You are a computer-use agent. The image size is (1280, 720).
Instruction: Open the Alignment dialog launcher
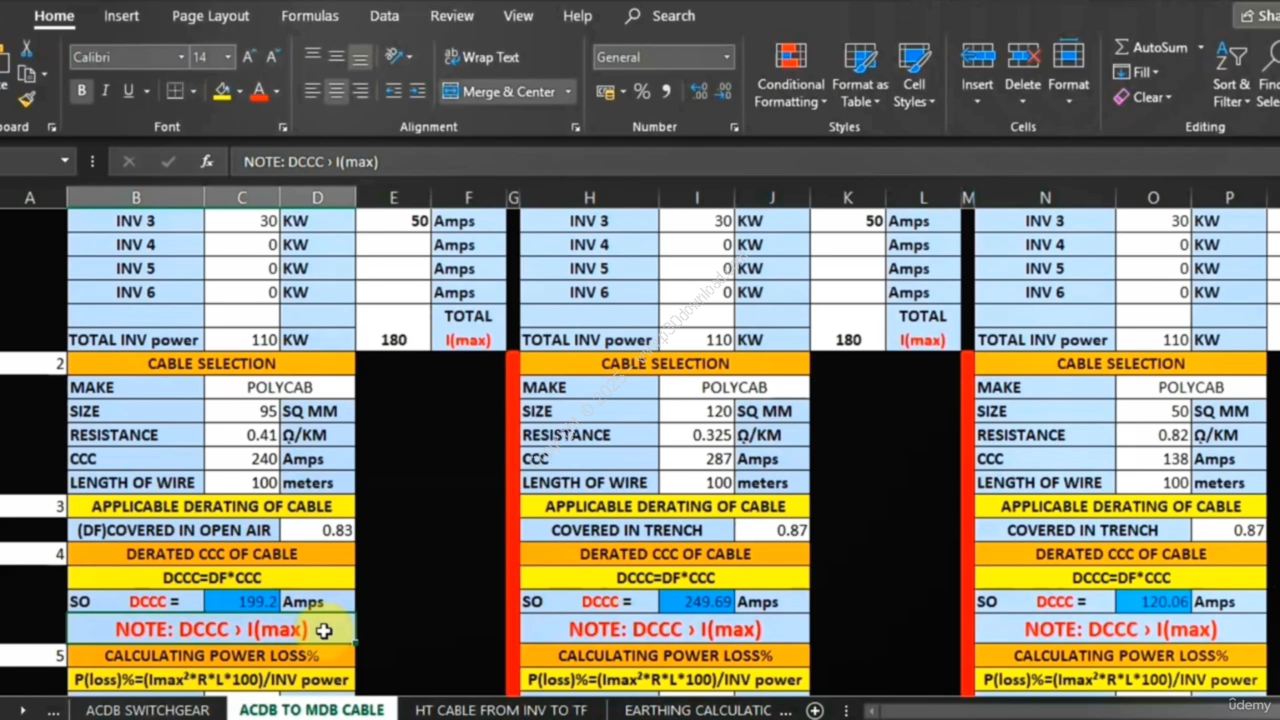pyautogui.click(x=575, y=127)
